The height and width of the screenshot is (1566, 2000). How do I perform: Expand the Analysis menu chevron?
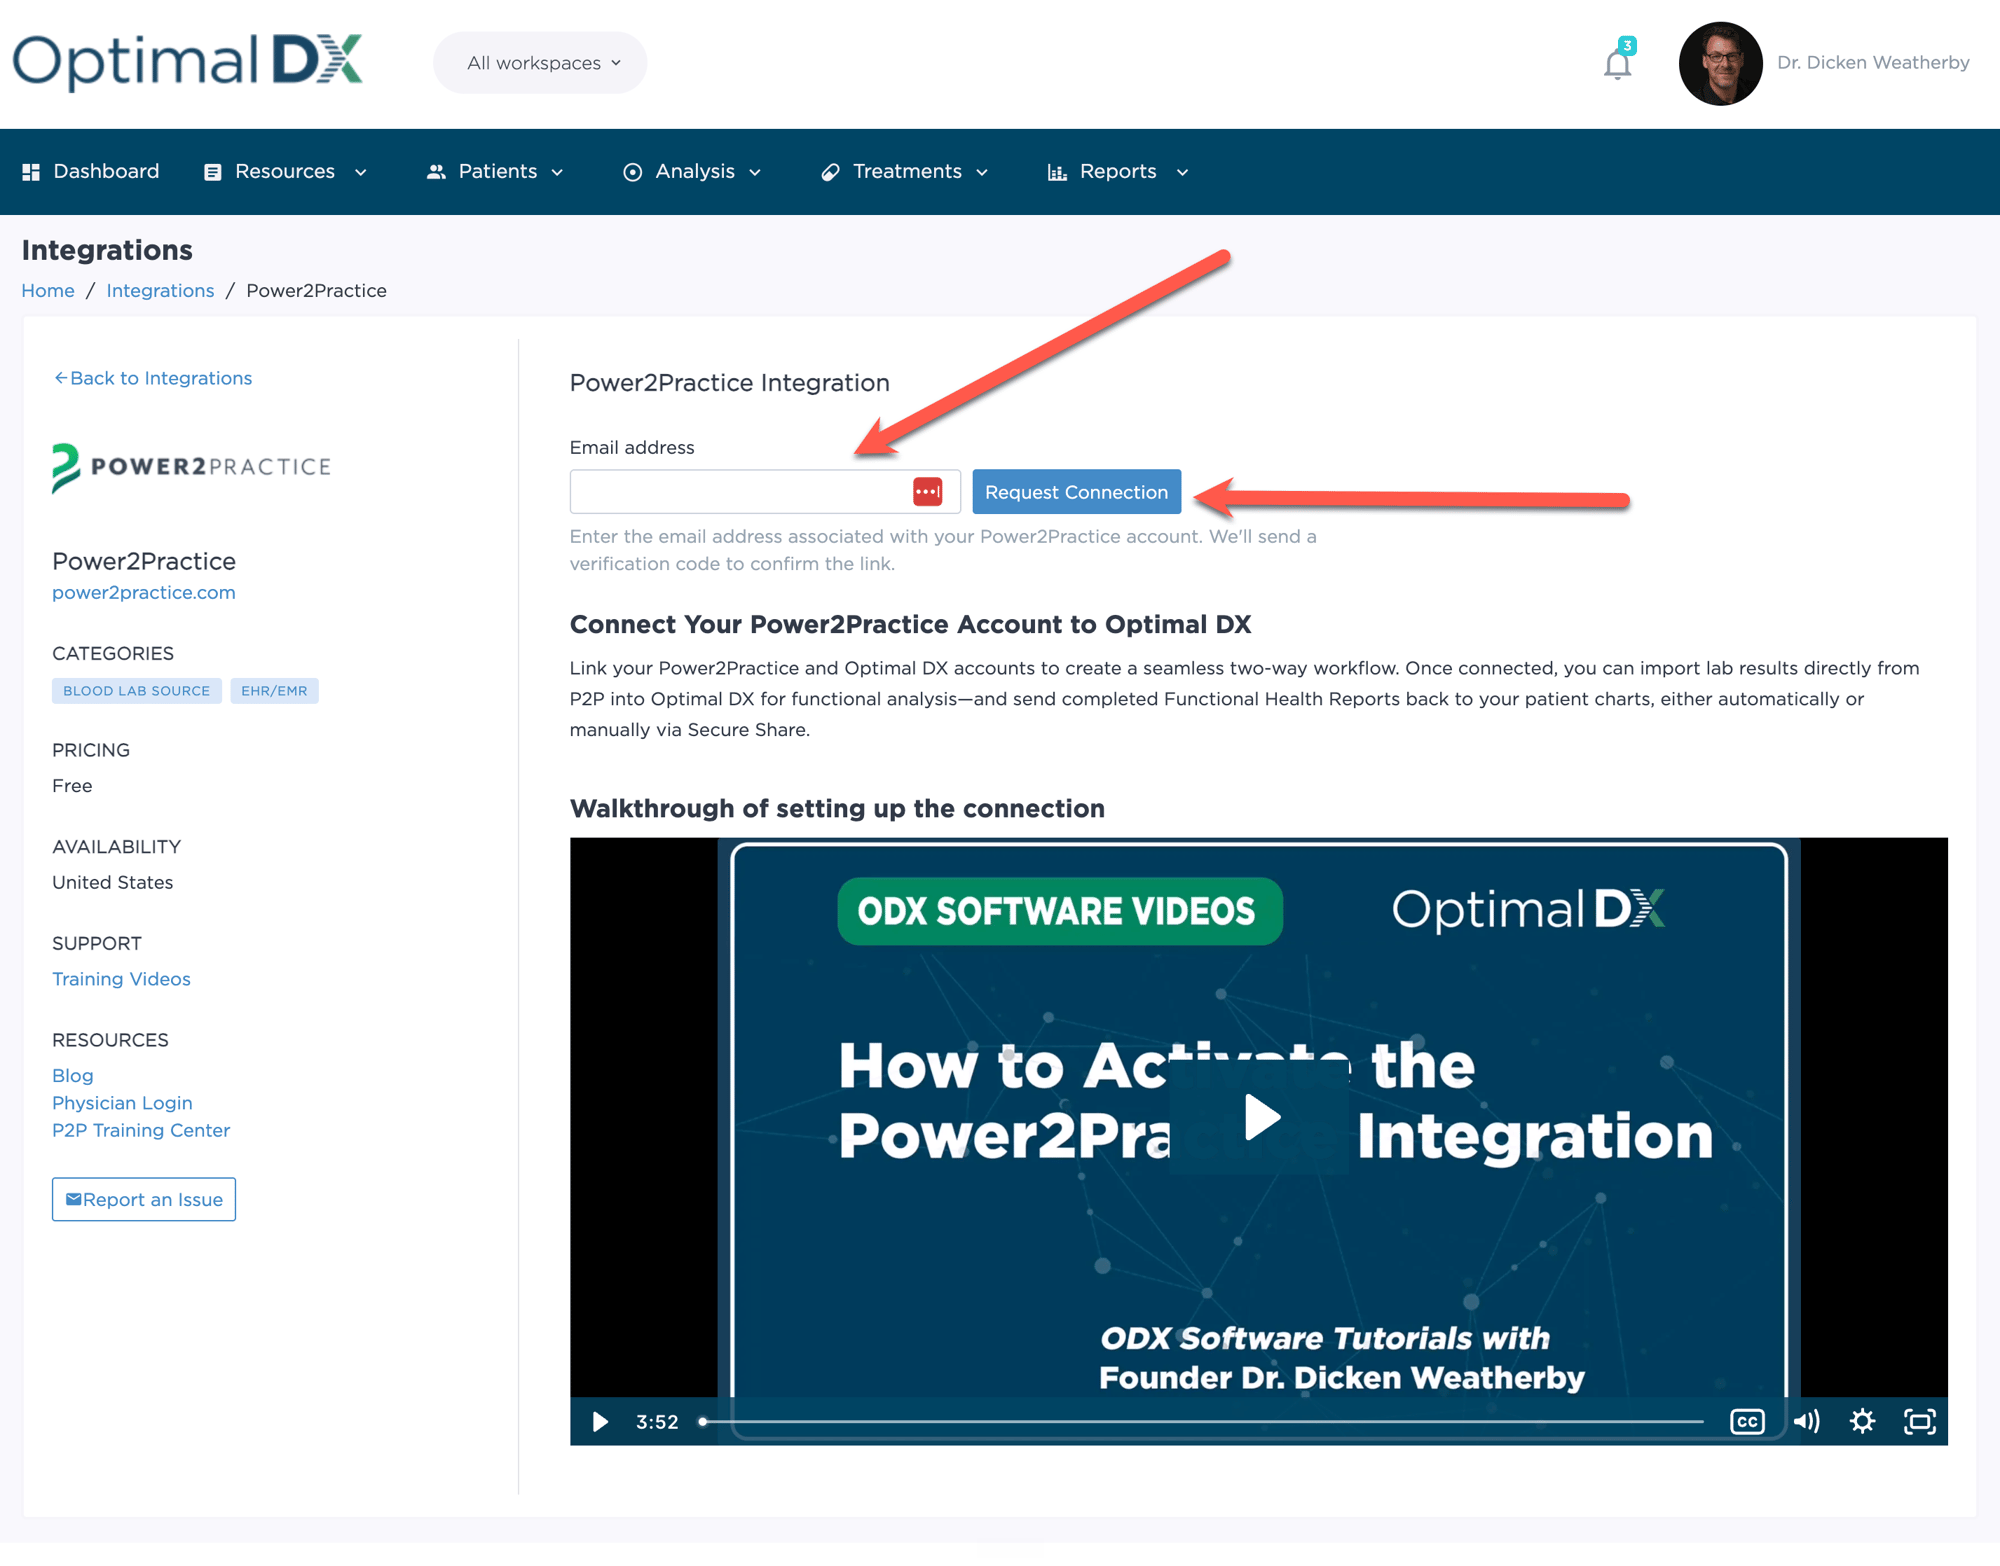point(755,173)
